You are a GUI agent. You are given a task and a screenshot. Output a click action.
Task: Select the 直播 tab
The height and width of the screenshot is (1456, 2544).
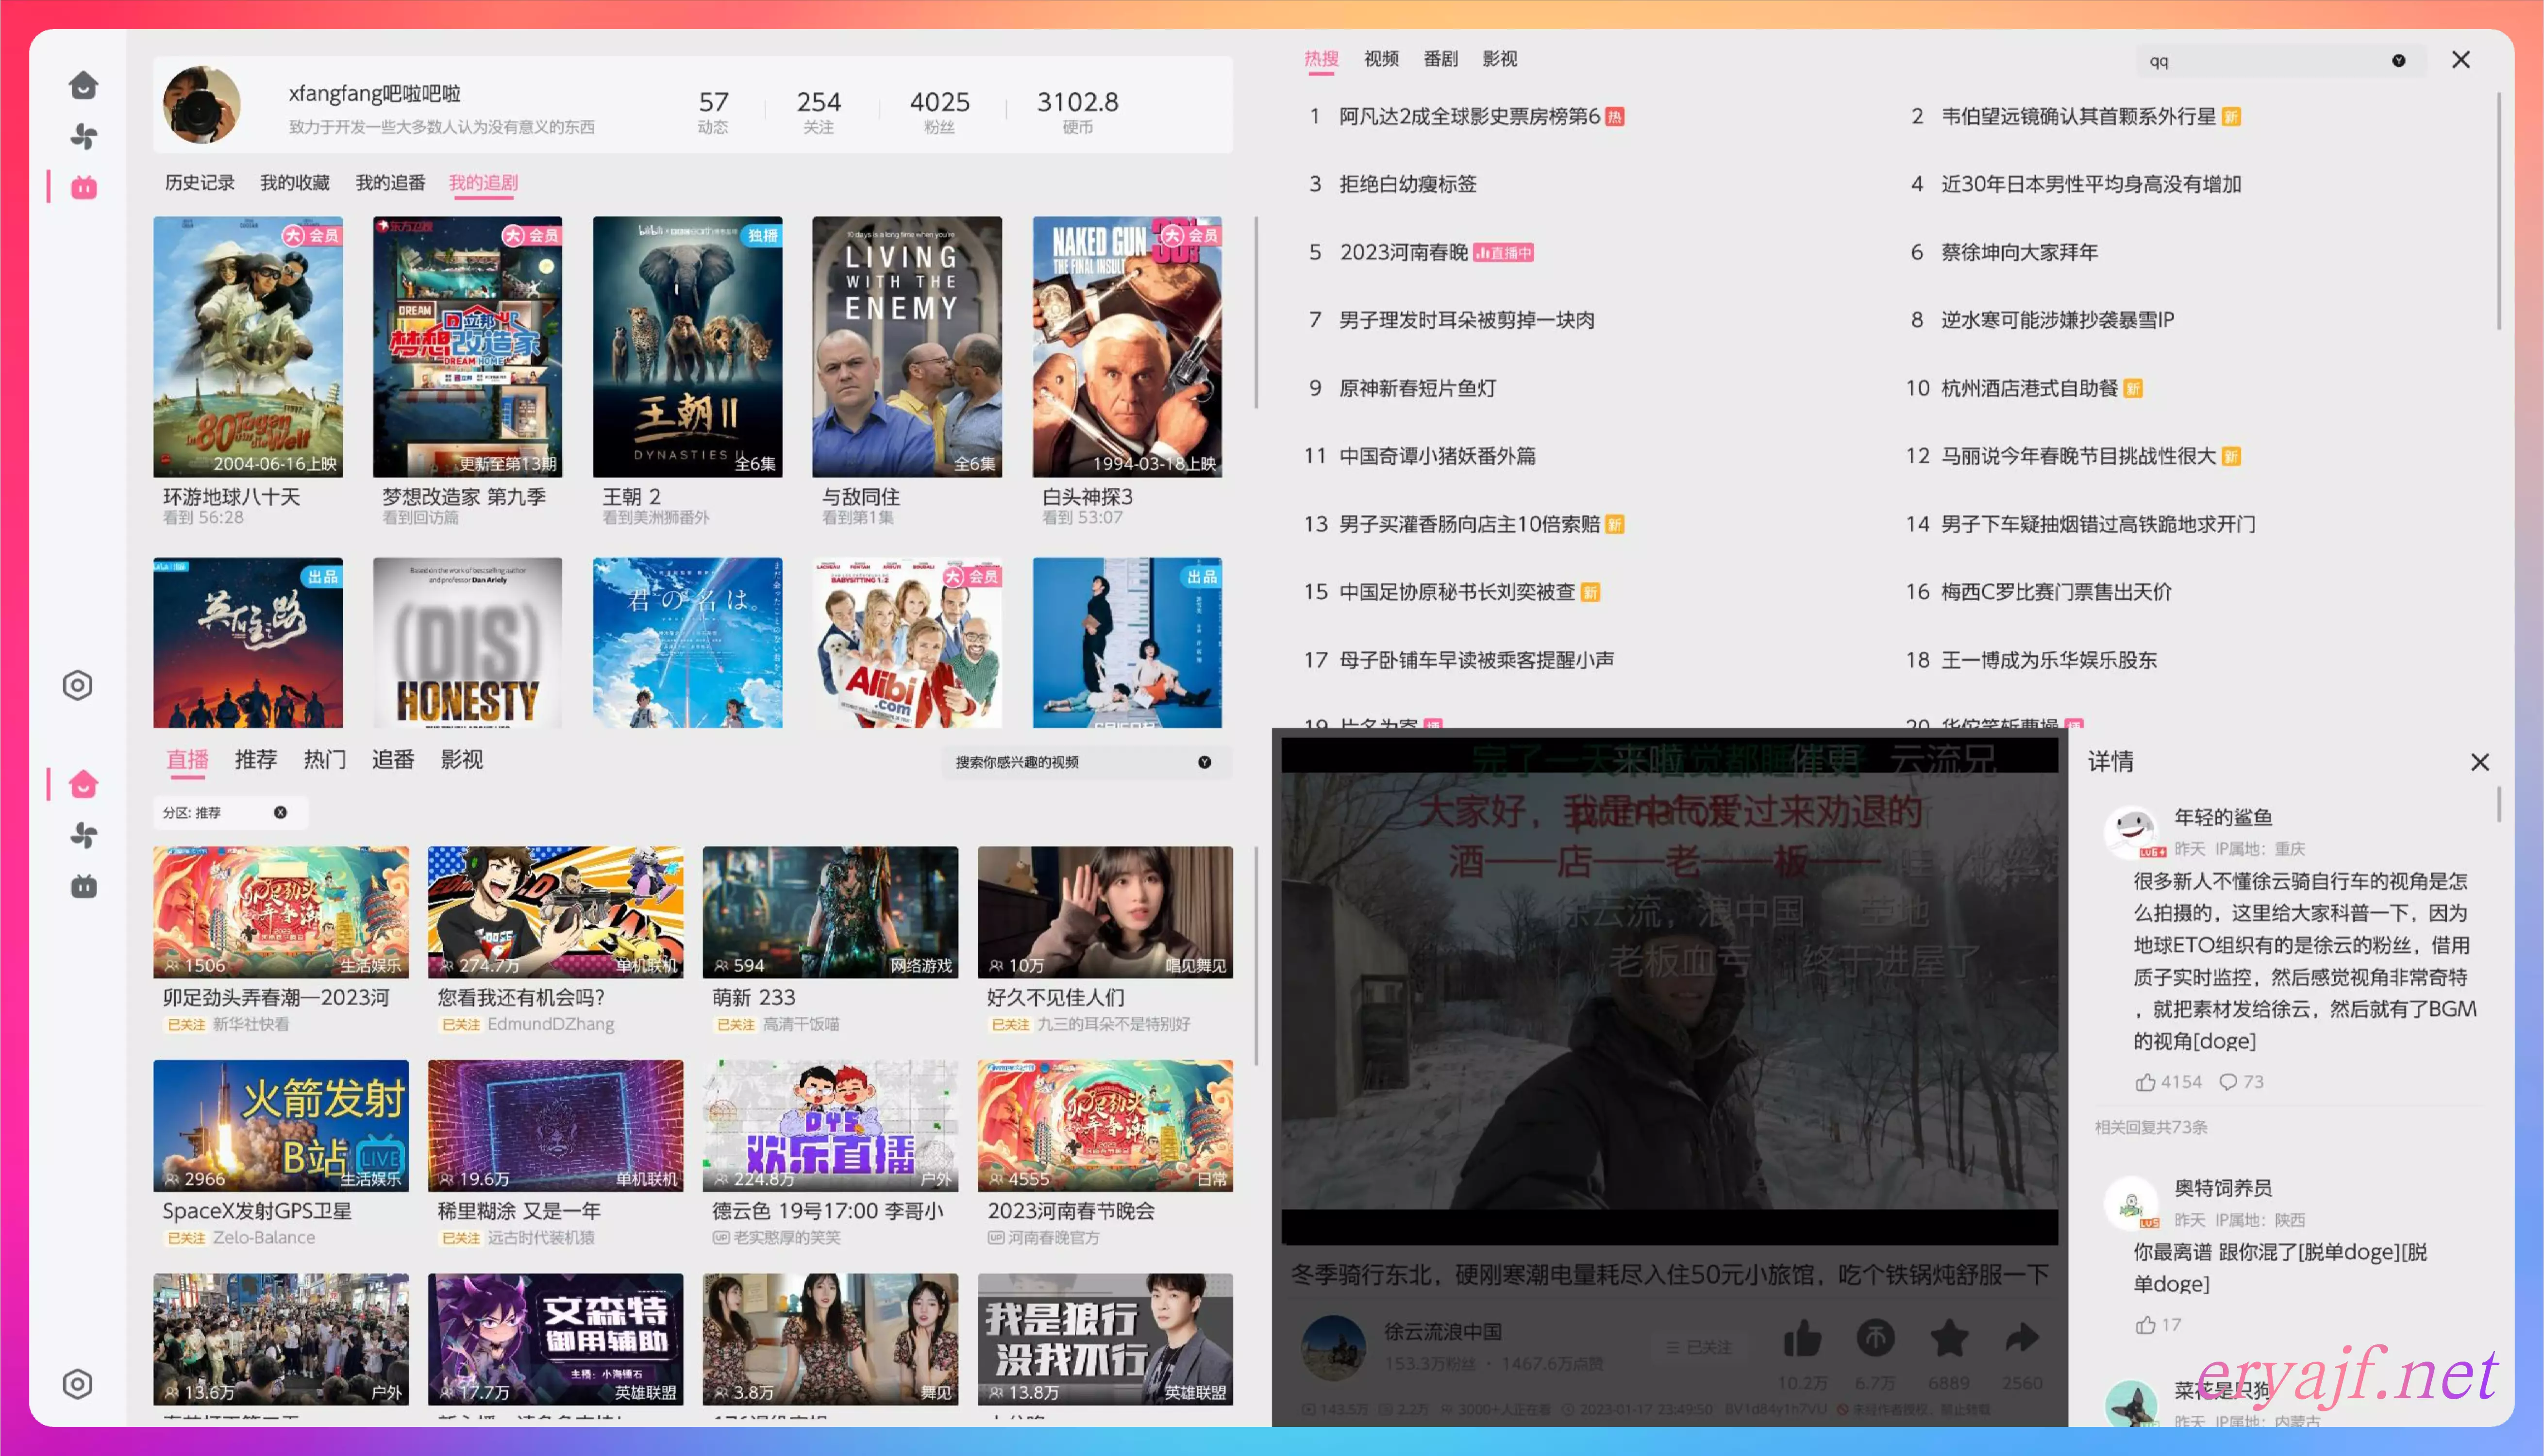[187, 760]
